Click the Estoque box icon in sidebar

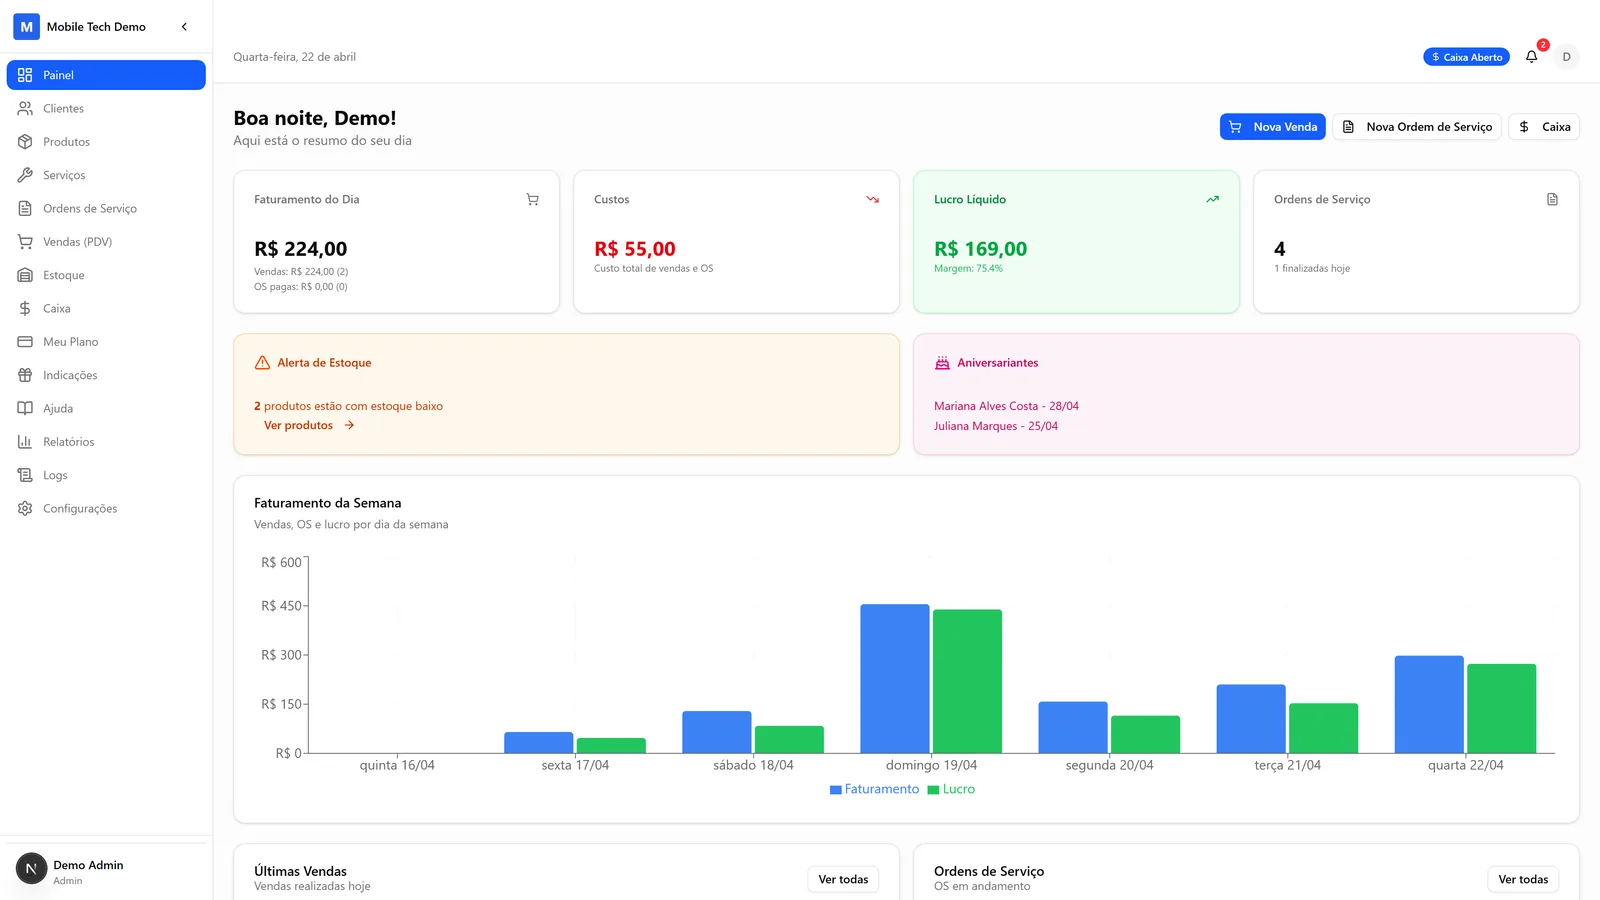(x=25, y=275)
